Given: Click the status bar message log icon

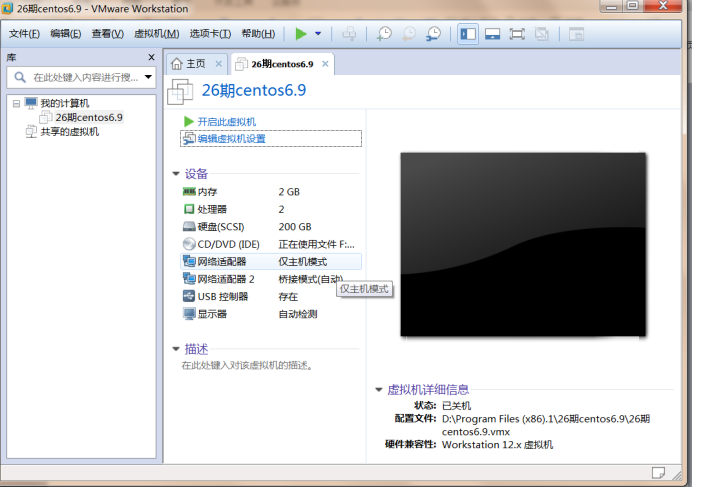Looking at the screenshot, I should (x=658, y=472).
